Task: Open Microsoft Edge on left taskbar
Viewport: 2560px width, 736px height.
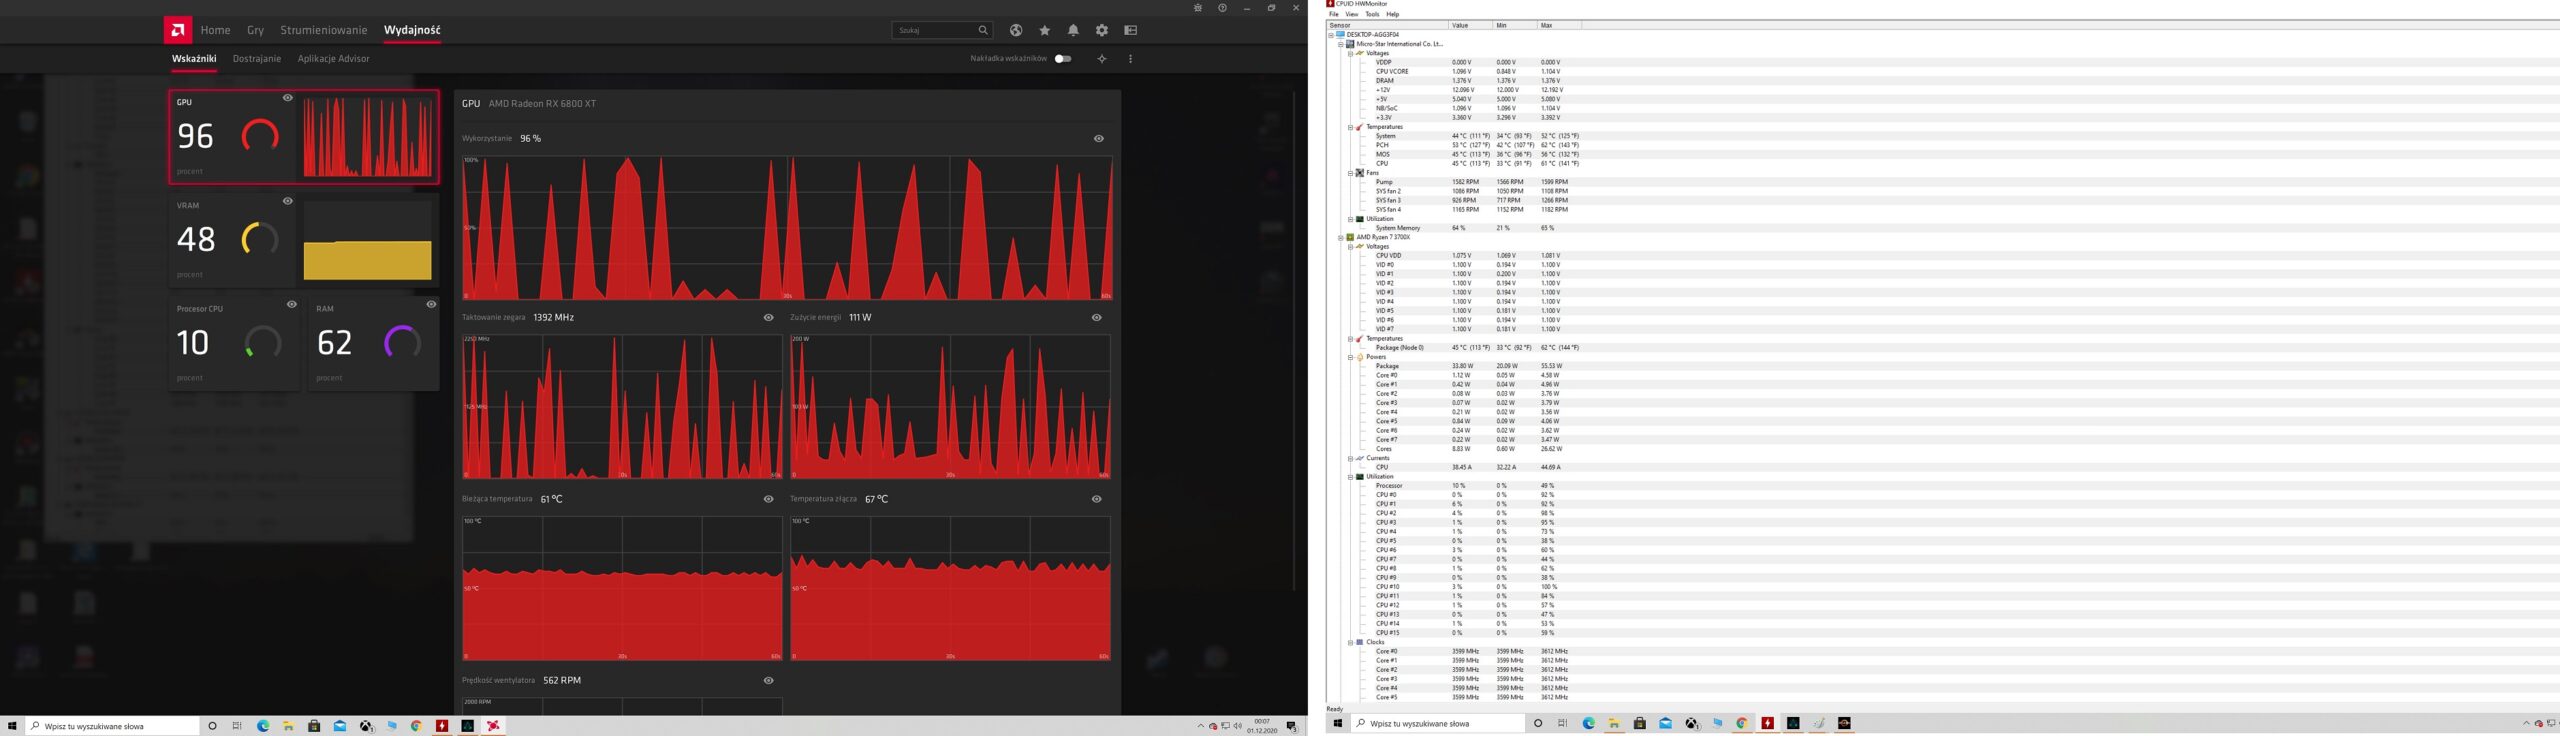Action: pos(263,726)
